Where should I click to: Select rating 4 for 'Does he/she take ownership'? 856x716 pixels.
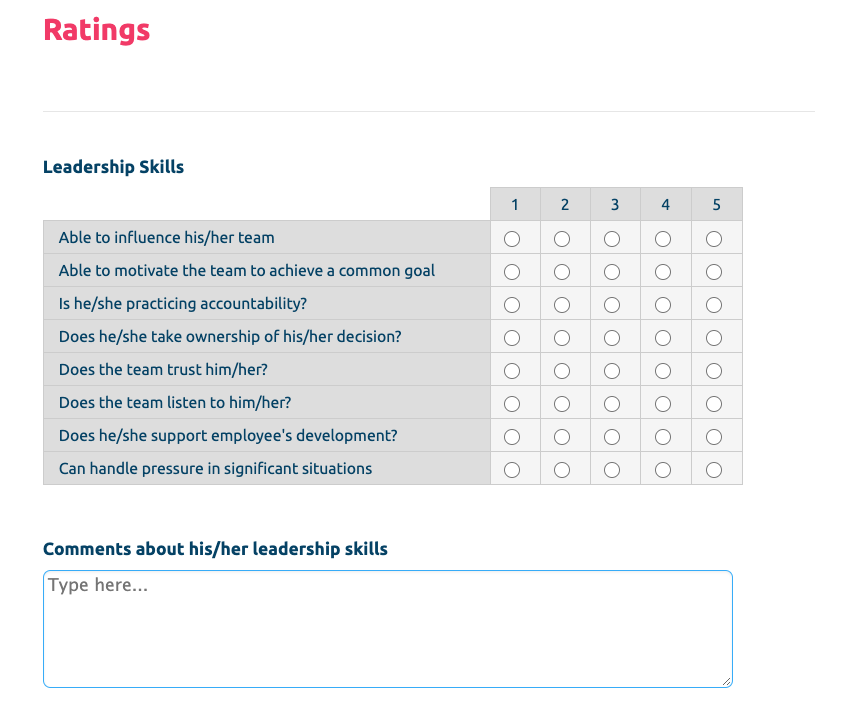[x=664, y=337]
